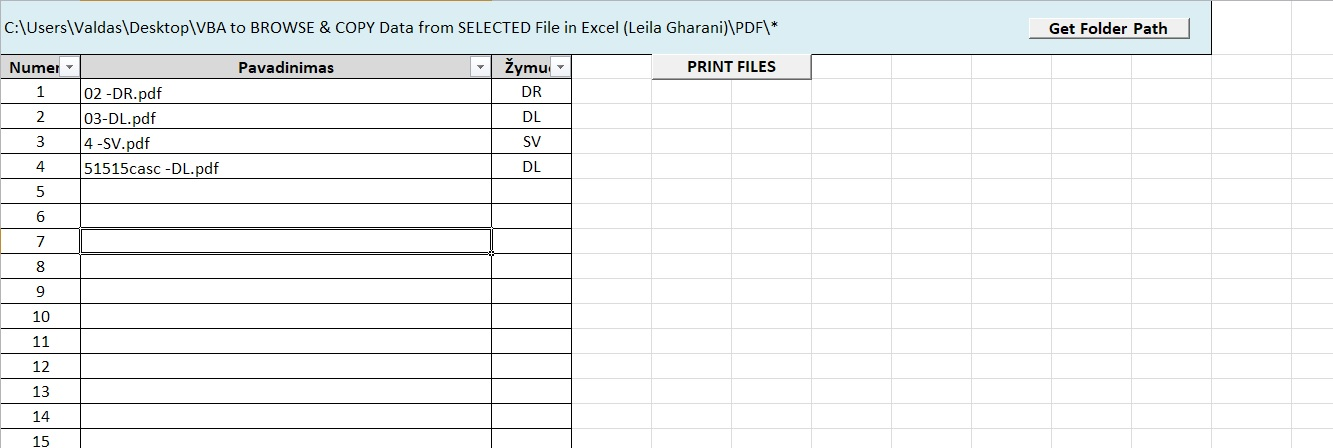This screenshot has width=1333, height=448.
Task: Select the DL tag cell in row 2
Action: point(531,117)
